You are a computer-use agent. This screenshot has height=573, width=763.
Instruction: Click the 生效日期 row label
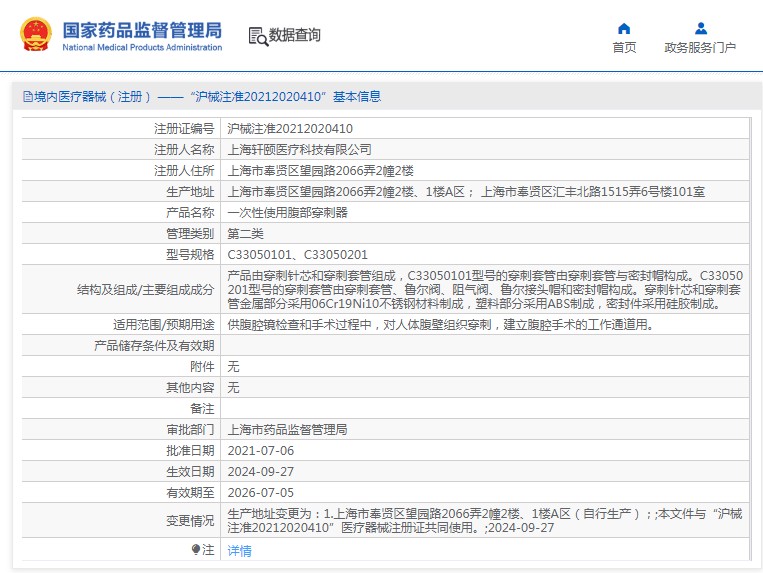tap(190, 471)
